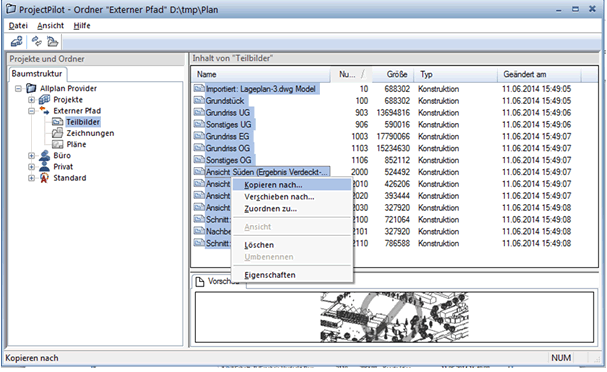Click the NUM status bar indicator
607x372 pixels.
pyautogui.click(x=561, y=358)
